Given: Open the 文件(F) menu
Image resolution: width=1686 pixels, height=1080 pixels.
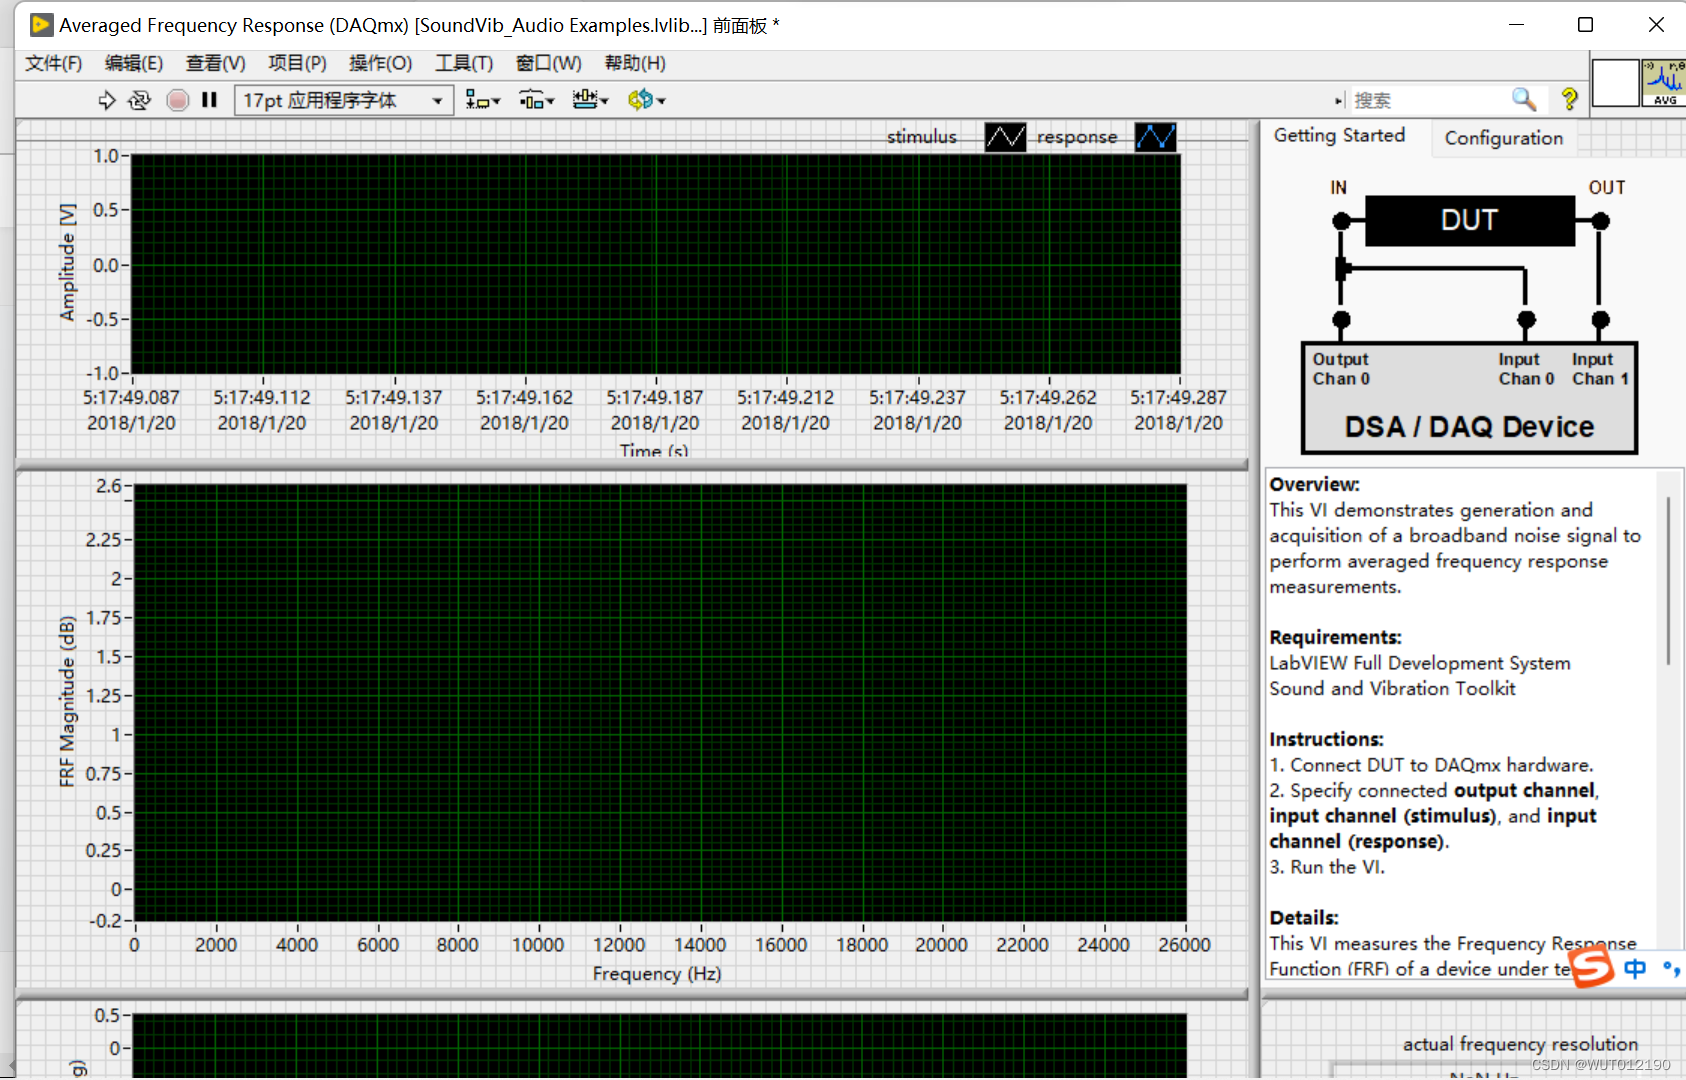Looking at the screenshot, I should tap(53, 63).
